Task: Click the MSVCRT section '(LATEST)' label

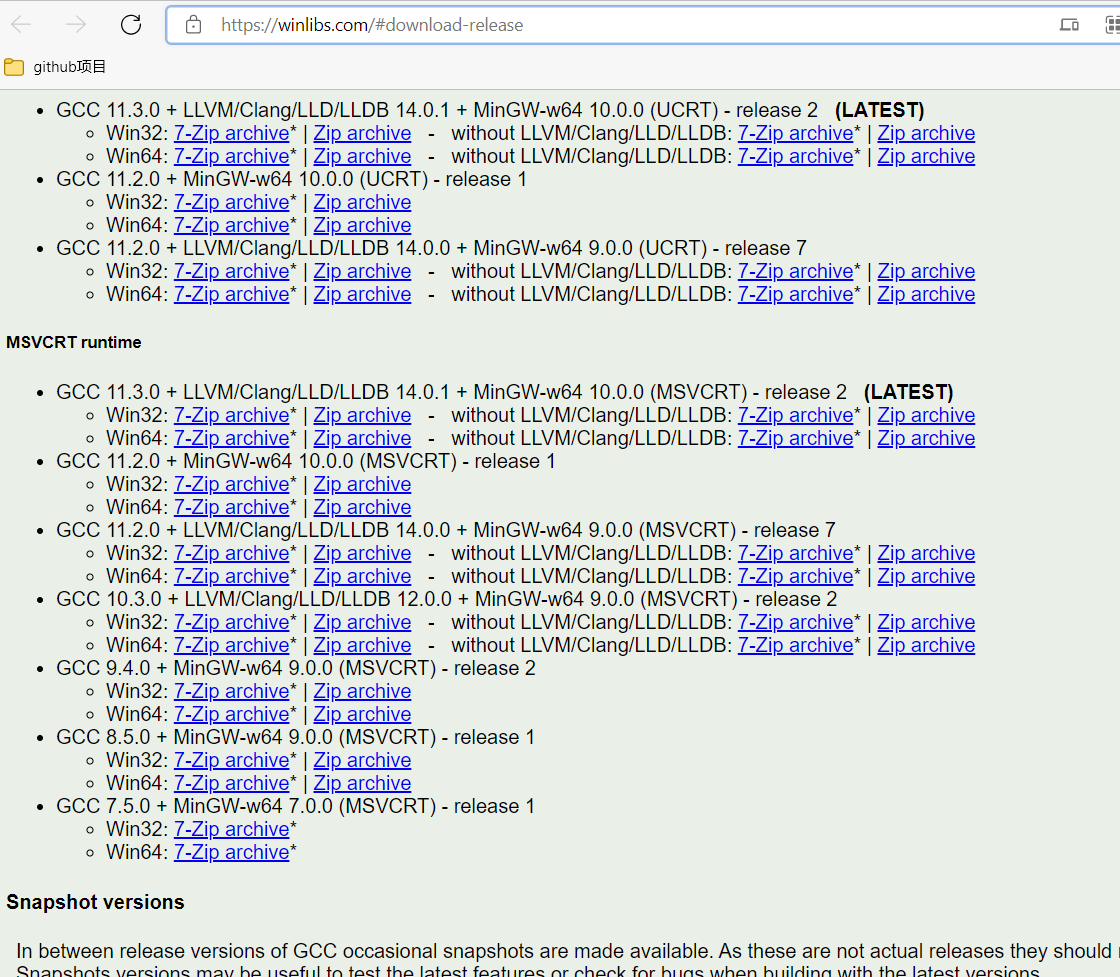Action: click(909, 392)
